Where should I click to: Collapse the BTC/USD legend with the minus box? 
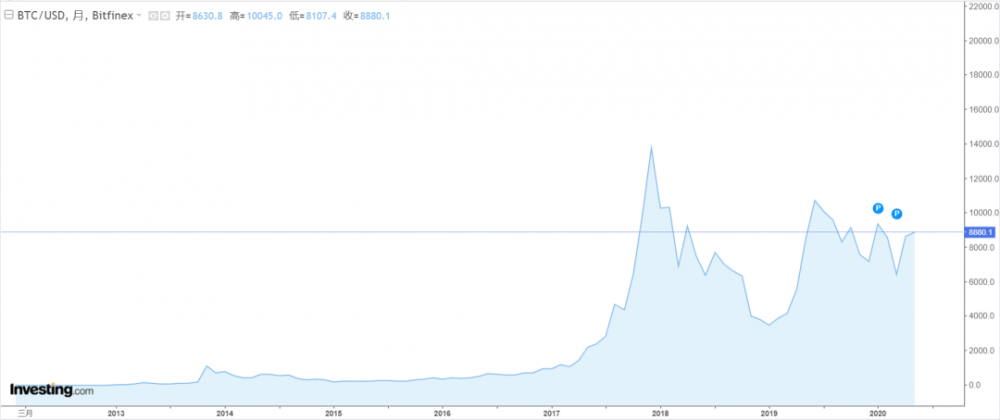[8, 17]
